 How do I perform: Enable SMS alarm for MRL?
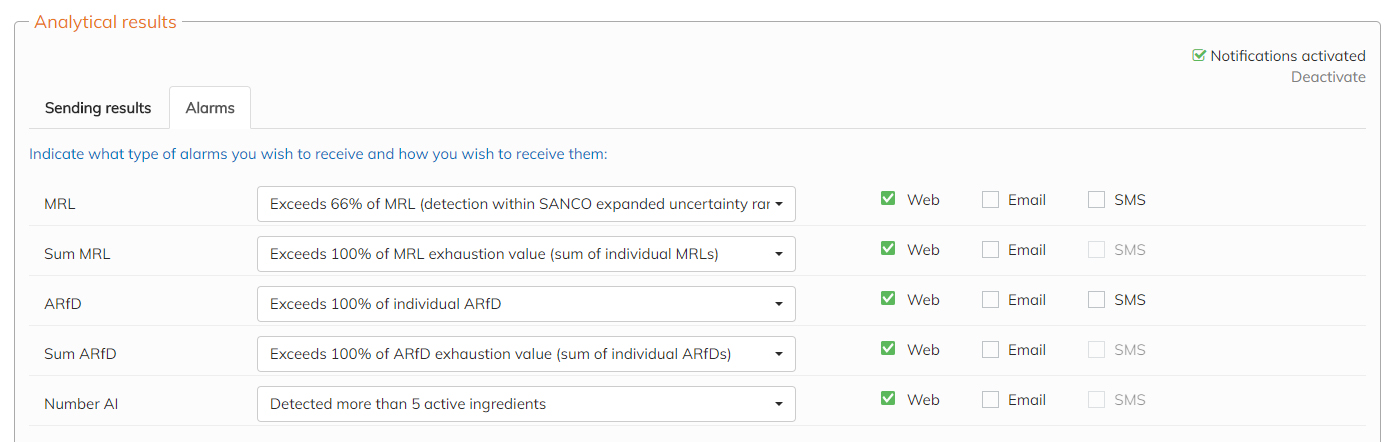tap(1097, 200)
